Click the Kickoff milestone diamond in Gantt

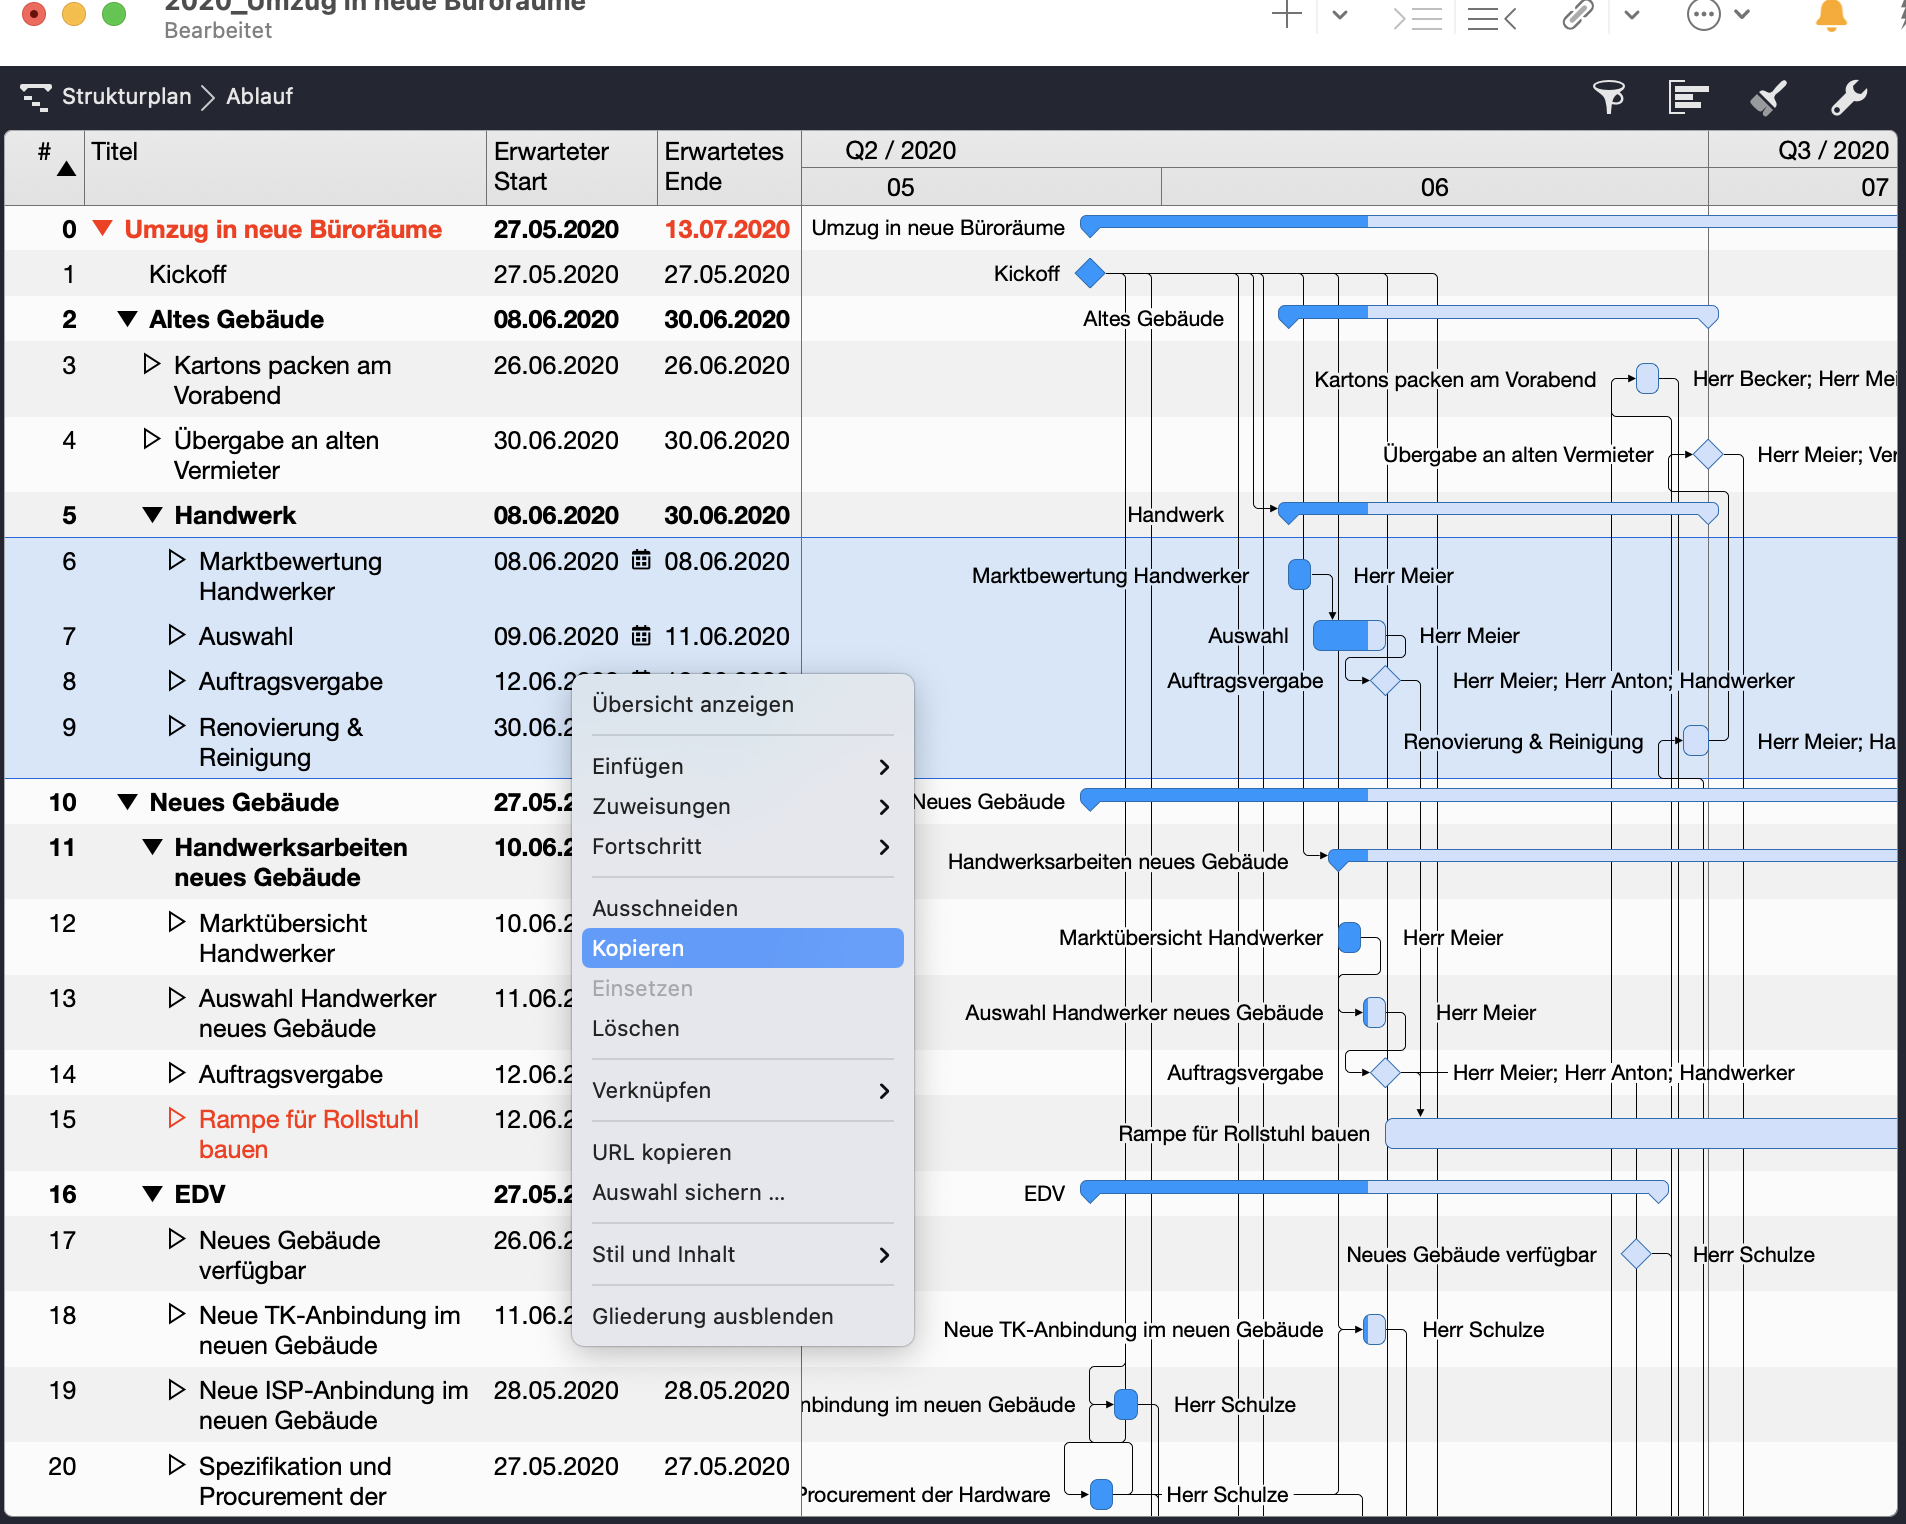point(1089,273)
